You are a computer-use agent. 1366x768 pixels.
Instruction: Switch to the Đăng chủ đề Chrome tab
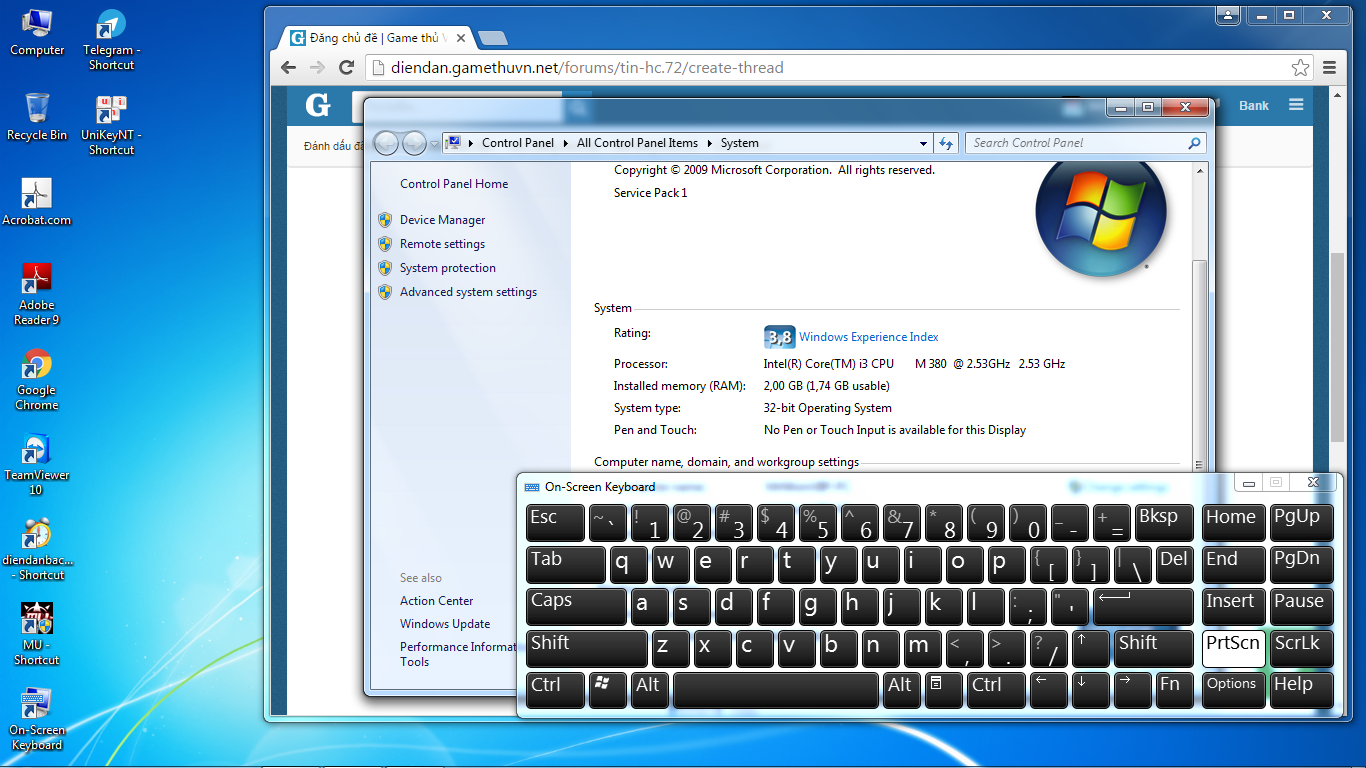click(377, 38)
